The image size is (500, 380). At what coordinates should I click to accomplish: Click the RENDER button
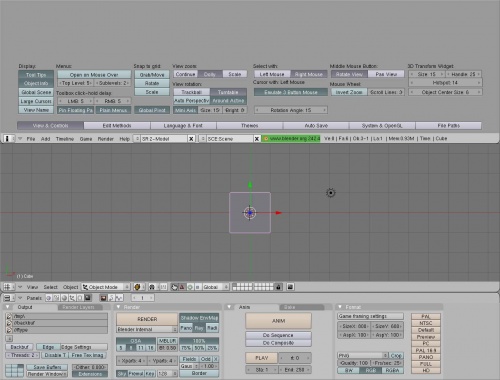tap(147, 319)
